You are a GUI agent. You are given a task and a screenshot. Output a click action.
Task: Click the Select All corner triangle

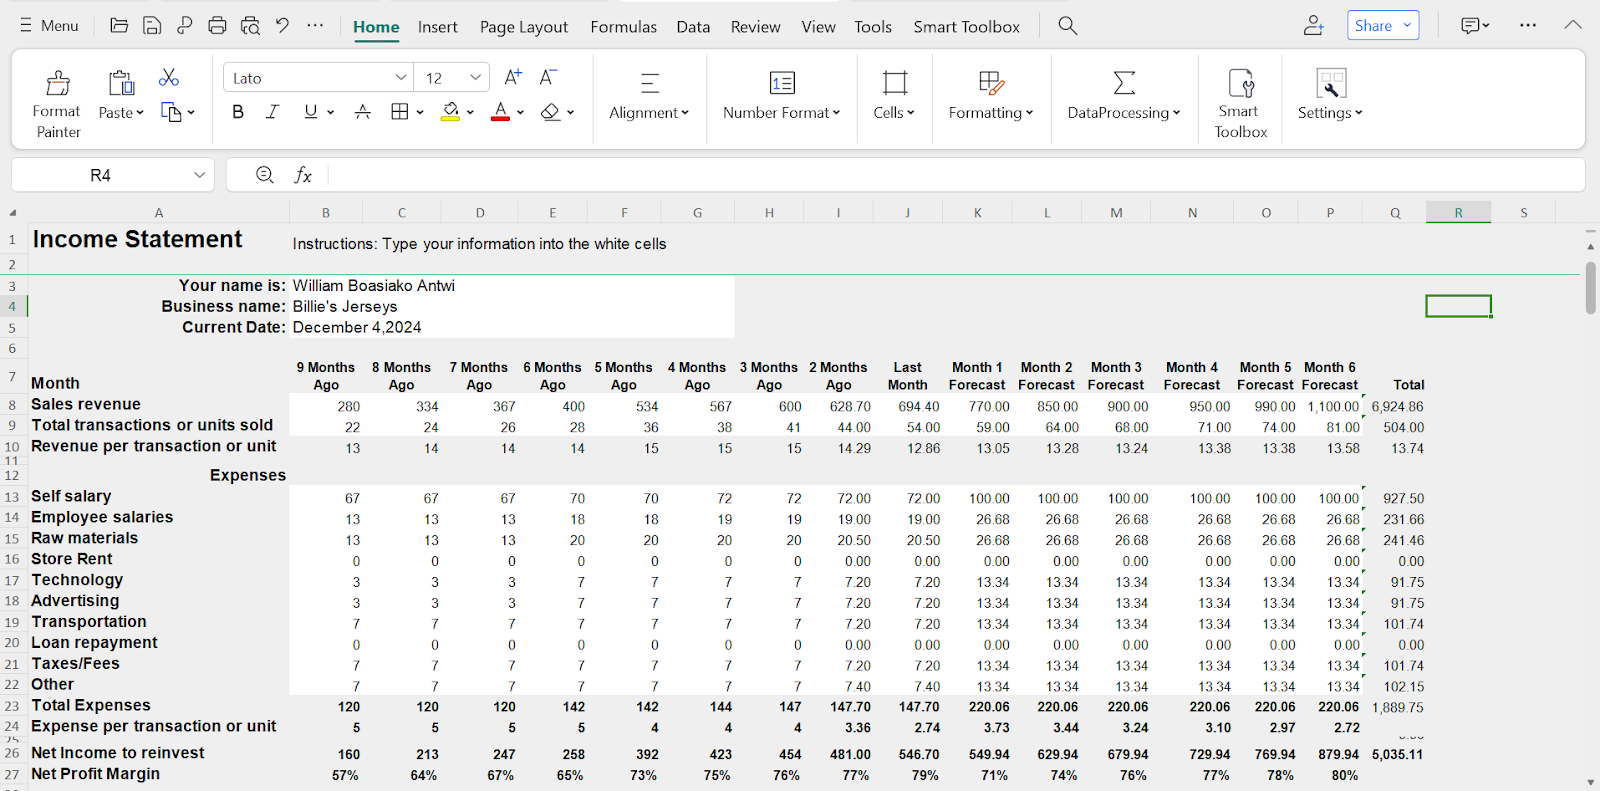13,212
